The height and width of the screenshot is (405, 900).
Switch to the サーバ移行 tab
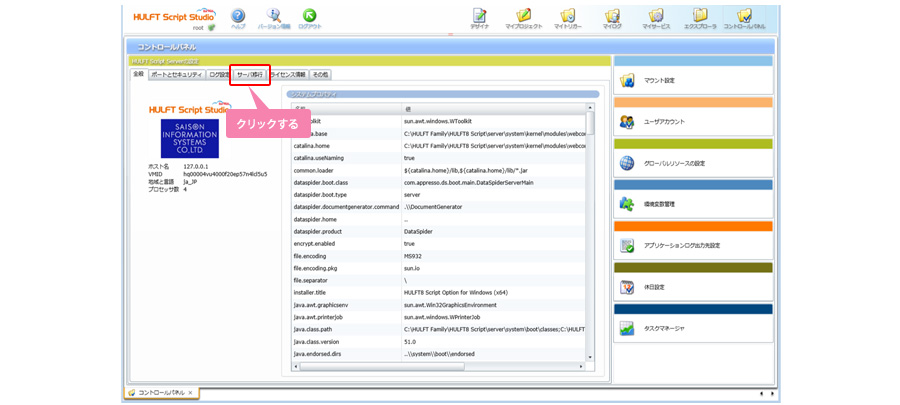tap(250, 75)
